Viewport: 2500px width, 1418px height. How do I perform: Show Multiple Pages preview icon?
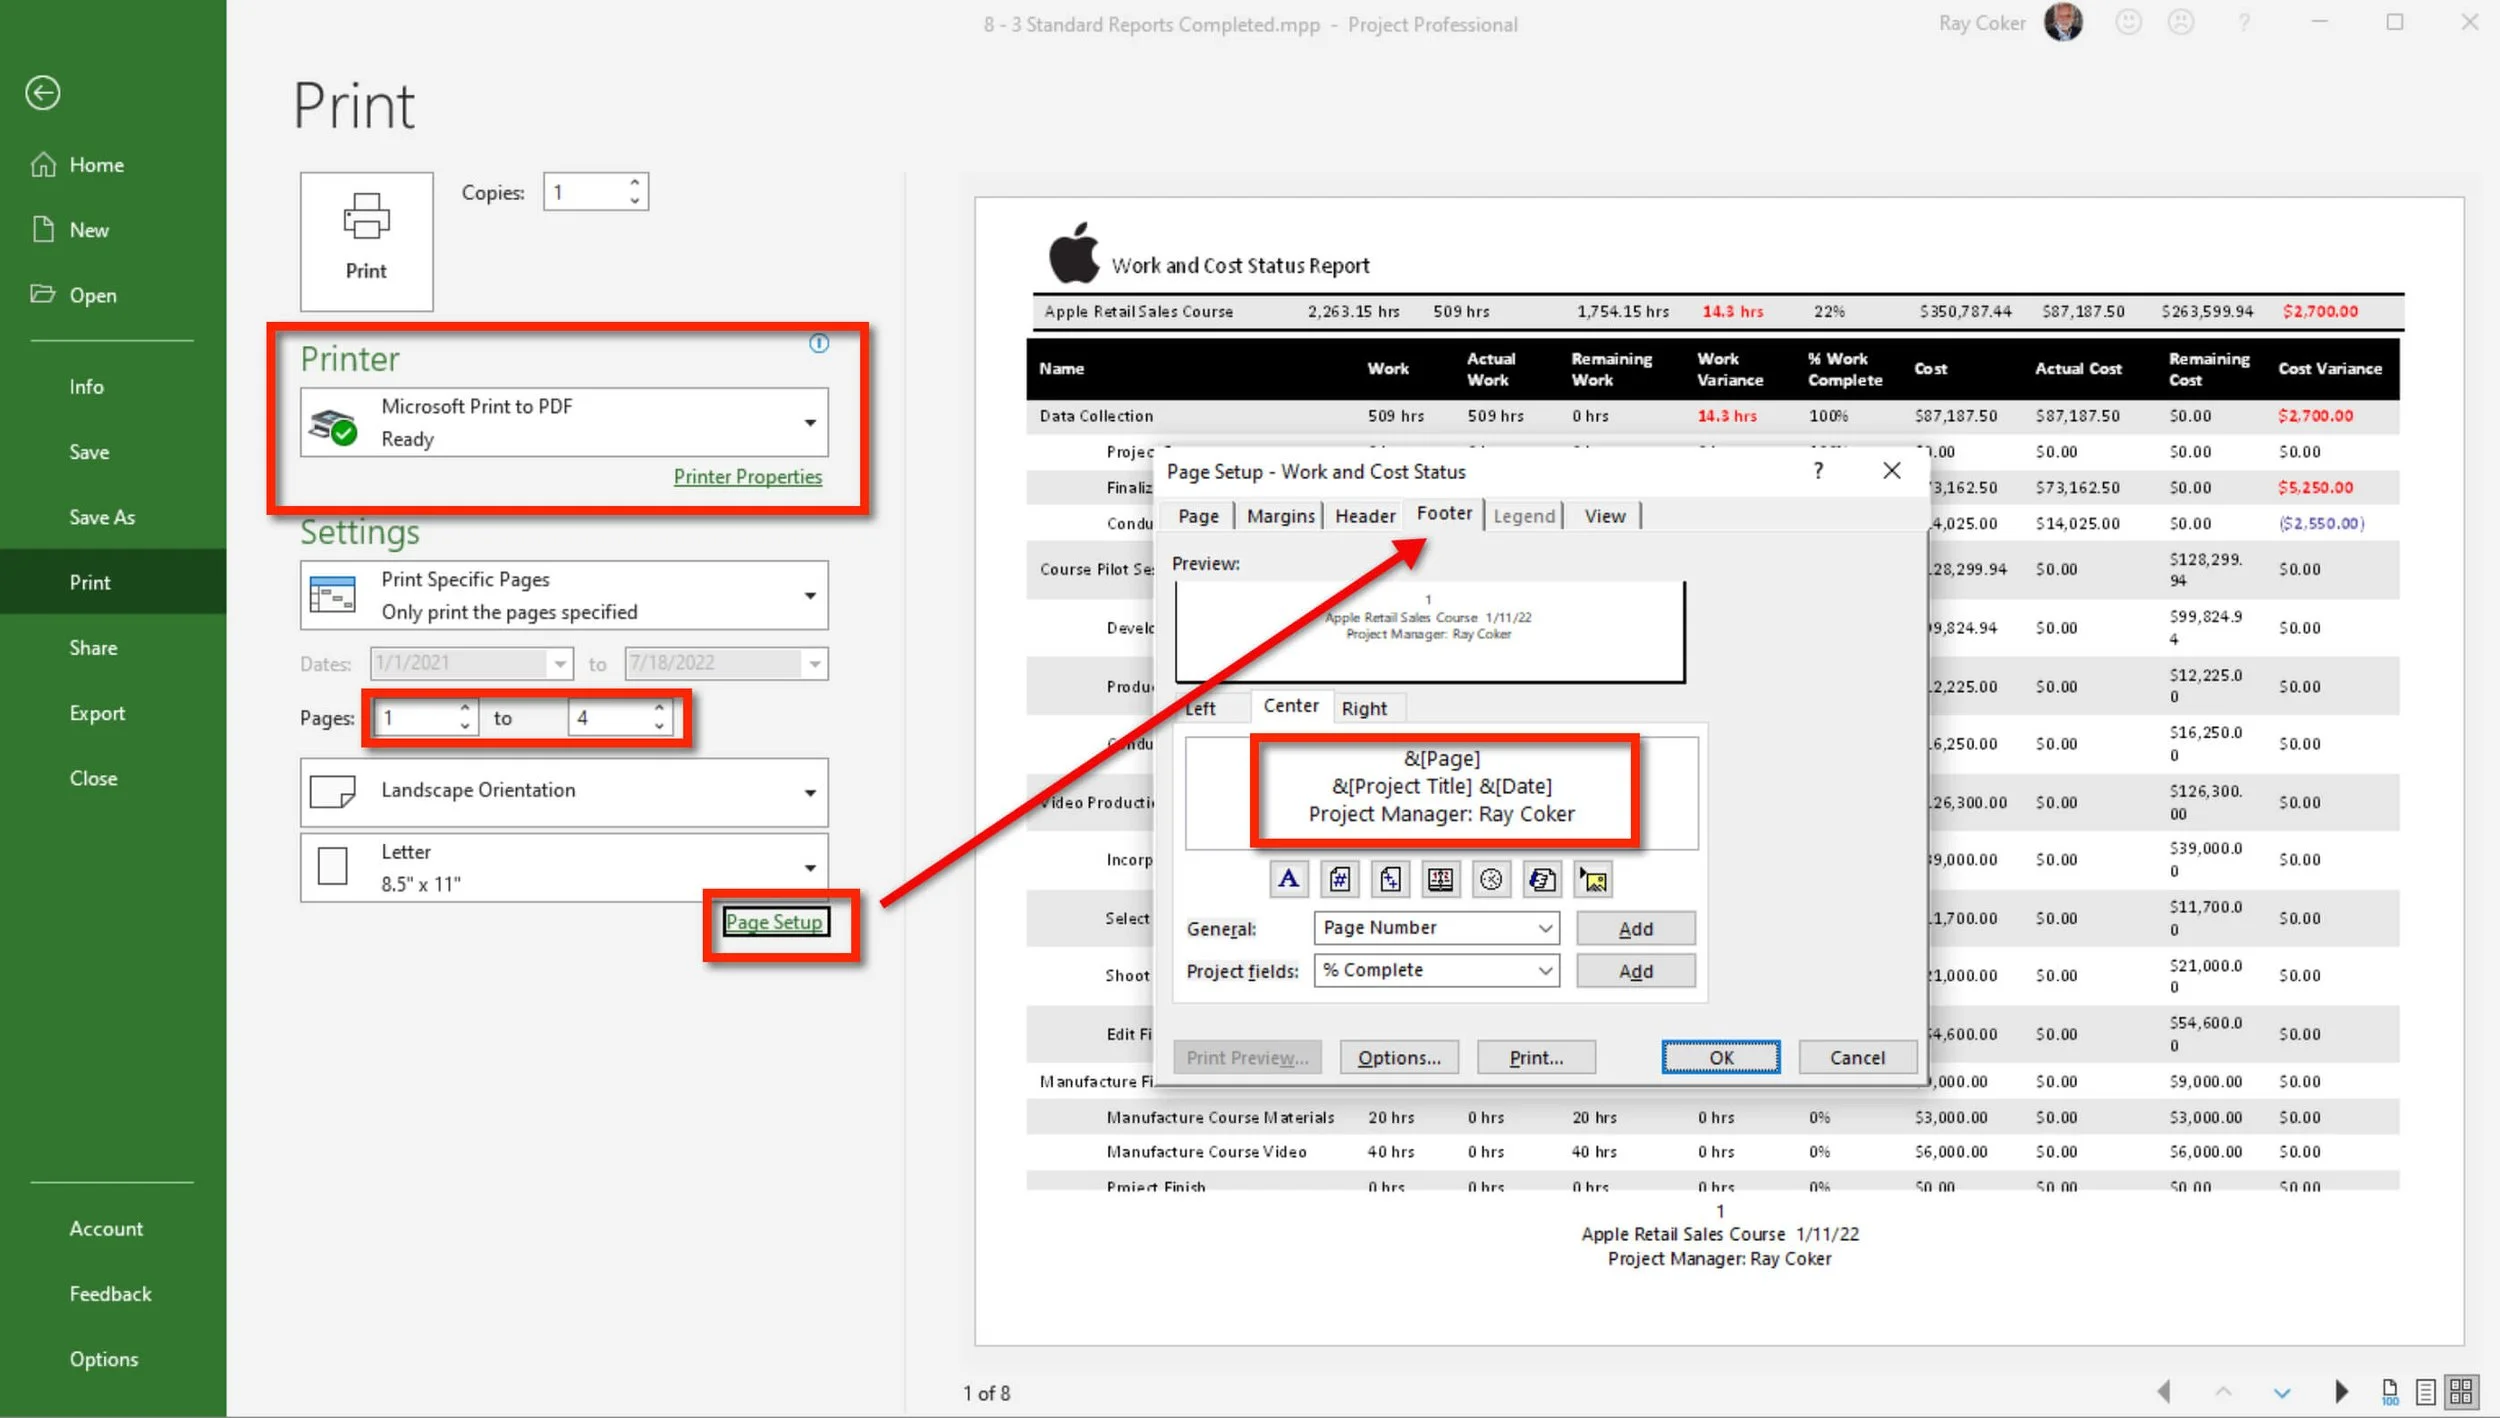tap(2461, 1391)
